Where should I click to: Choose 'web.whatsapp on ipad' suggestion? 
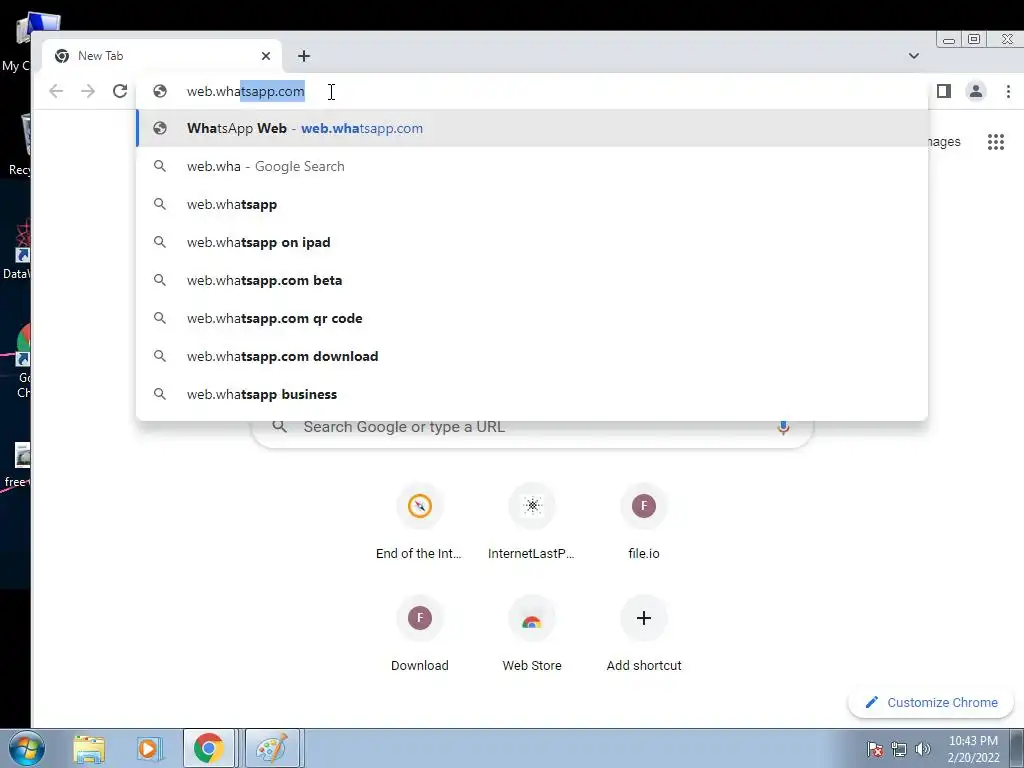tap(532, 242)
